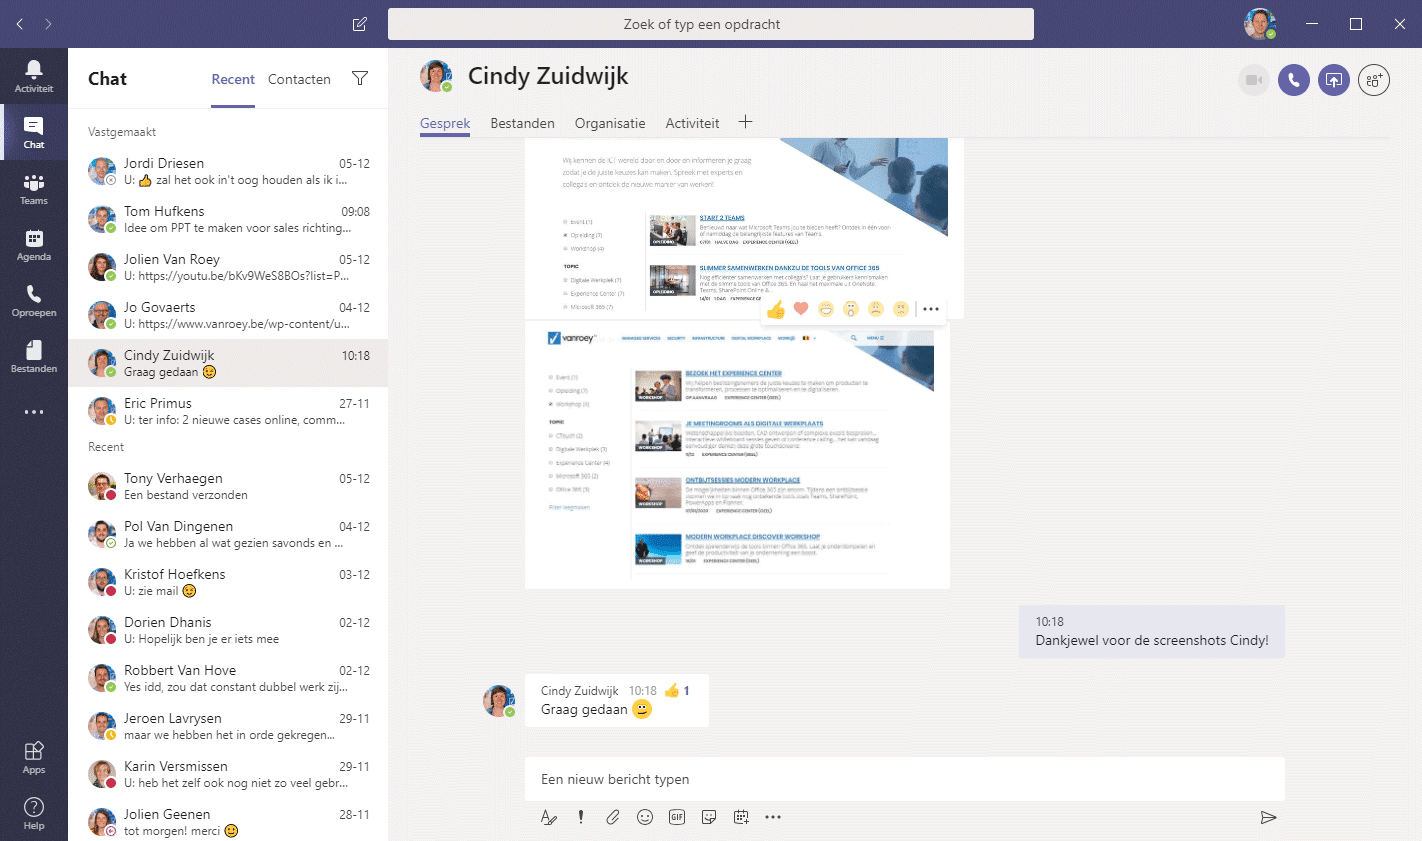Screen dimensions: 1422x841
Task: Mark message as important
Action: click(x=581, y=817)
